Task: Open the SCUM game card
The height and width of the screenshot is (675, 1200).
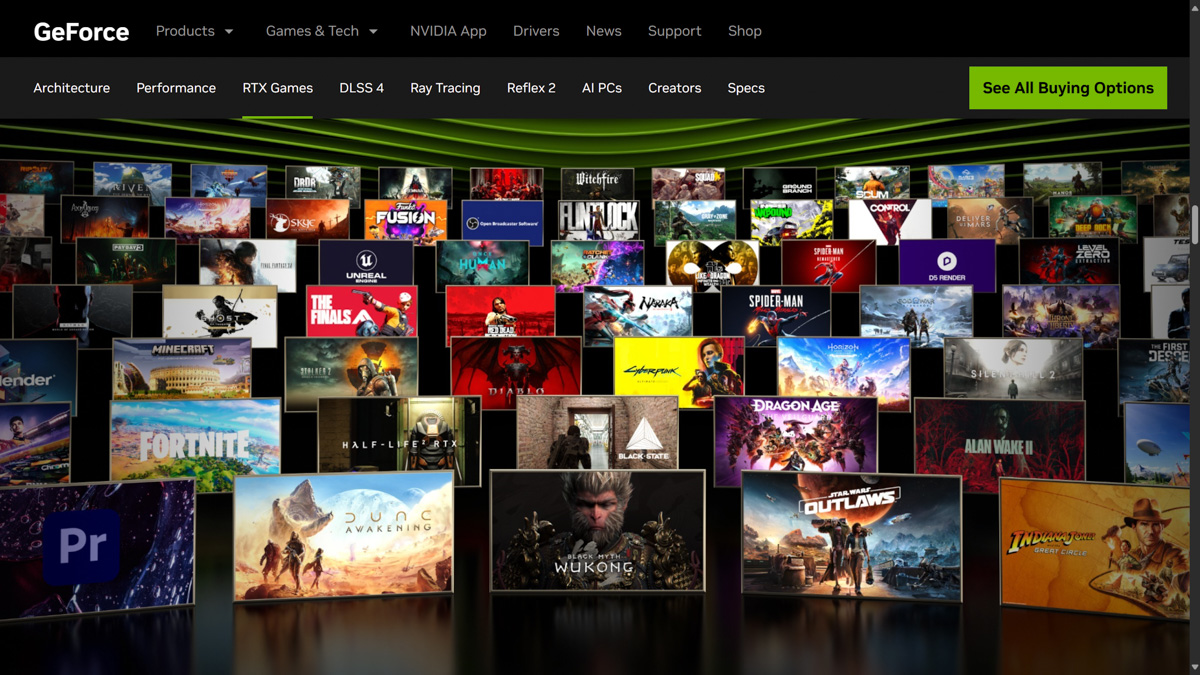Action: (872, 183)
